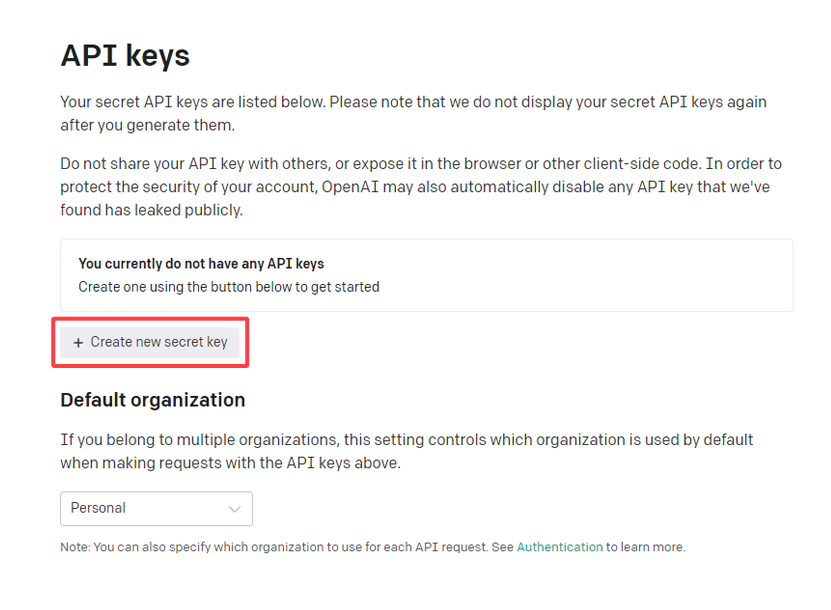Click the API keys page heading

(125, 55)
